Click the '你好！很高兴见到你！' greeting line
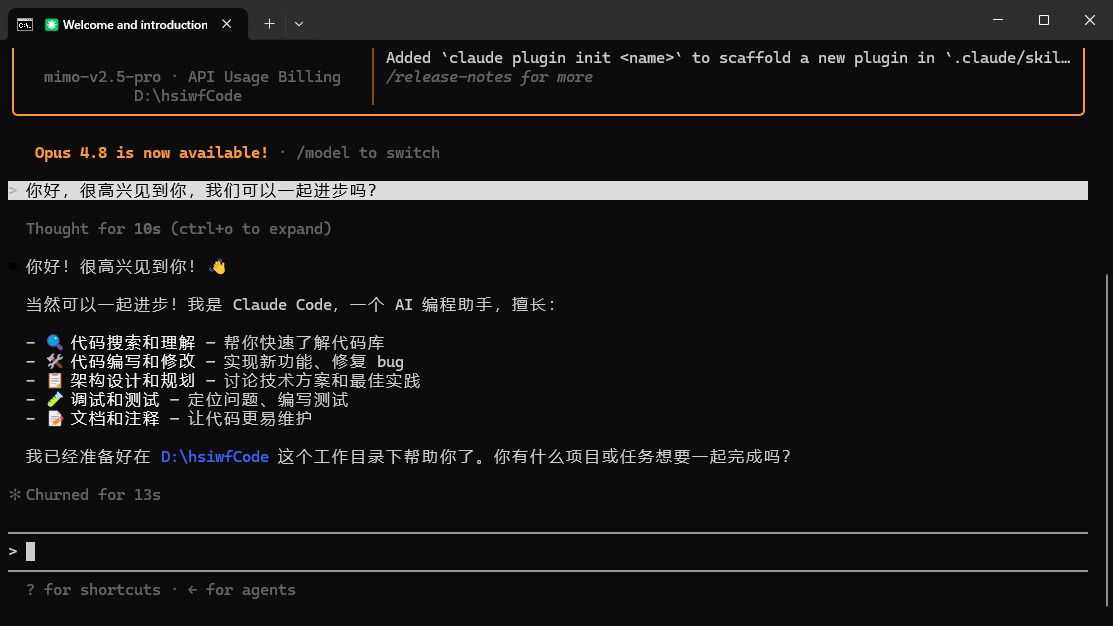The height and width of the screenshot is (626, 1113). 111,267
